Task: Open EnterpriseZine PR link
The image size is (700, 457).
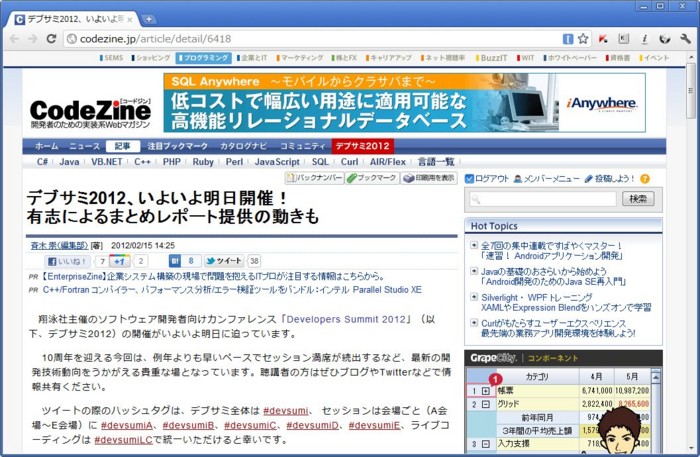Action: coord(213,277)
